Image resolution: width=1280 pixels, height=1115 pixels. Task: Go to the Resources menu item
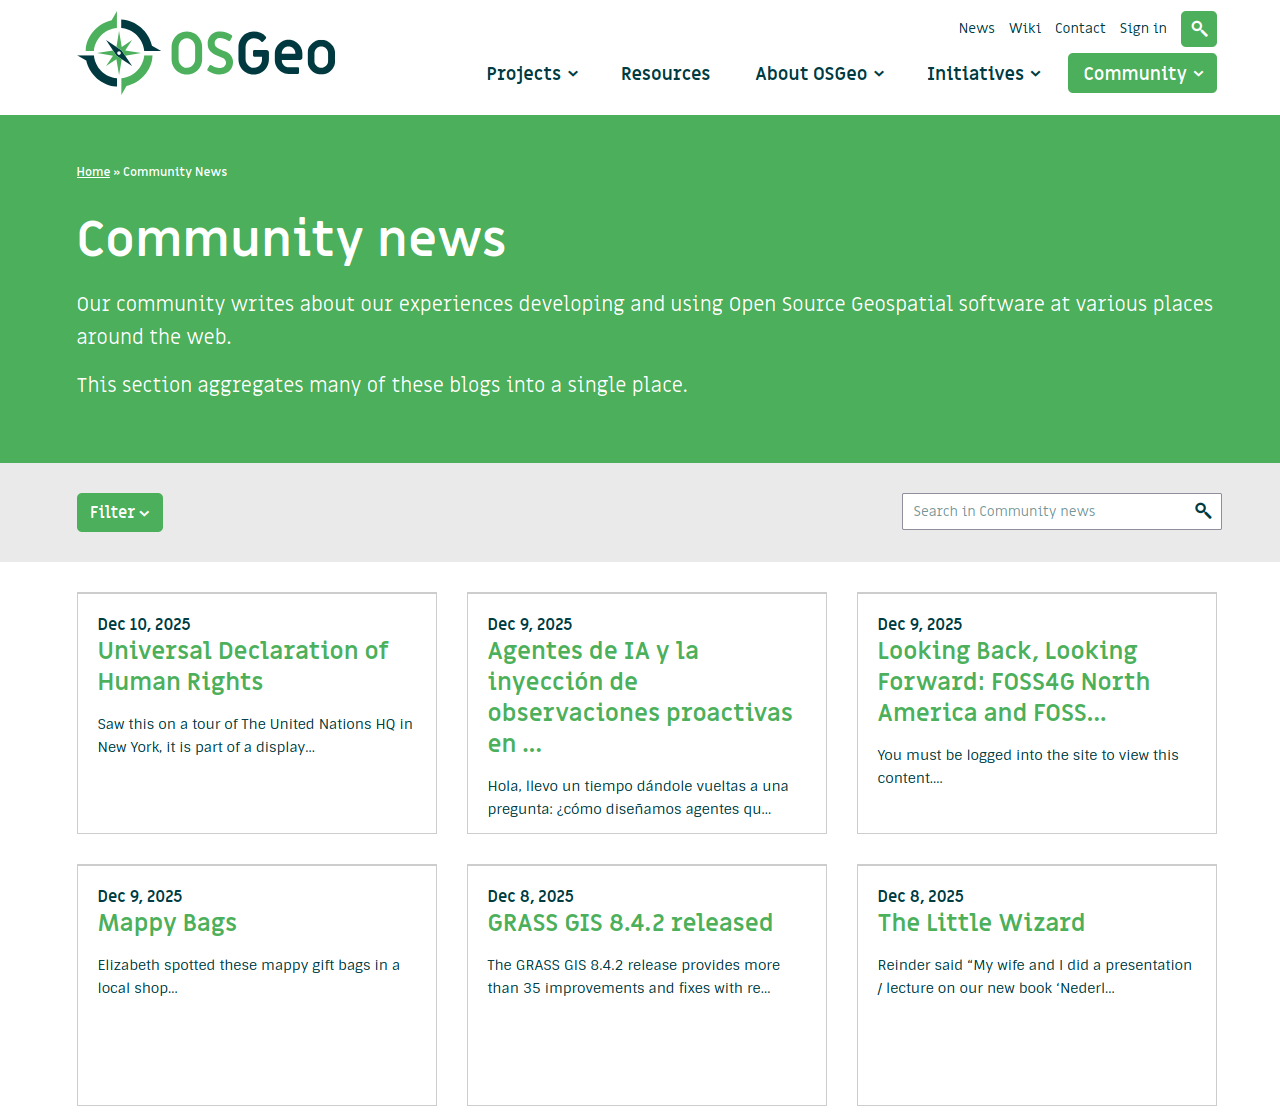(x=665, y=74)
